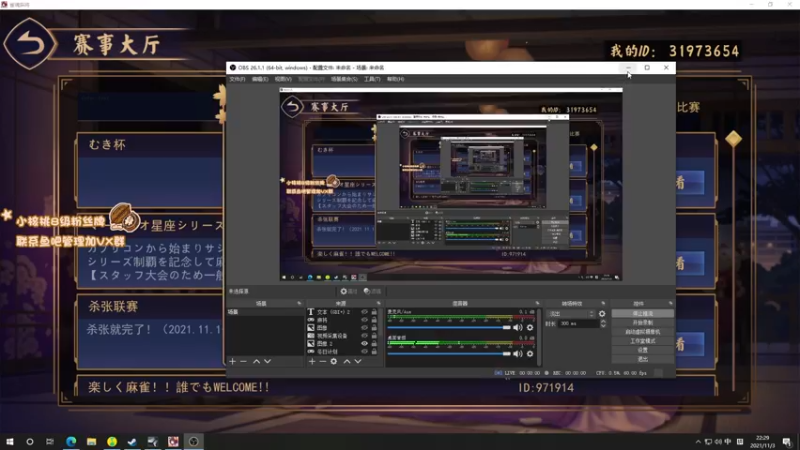Undock the scene transitions panel via header icon

click(x=603, y=304)
